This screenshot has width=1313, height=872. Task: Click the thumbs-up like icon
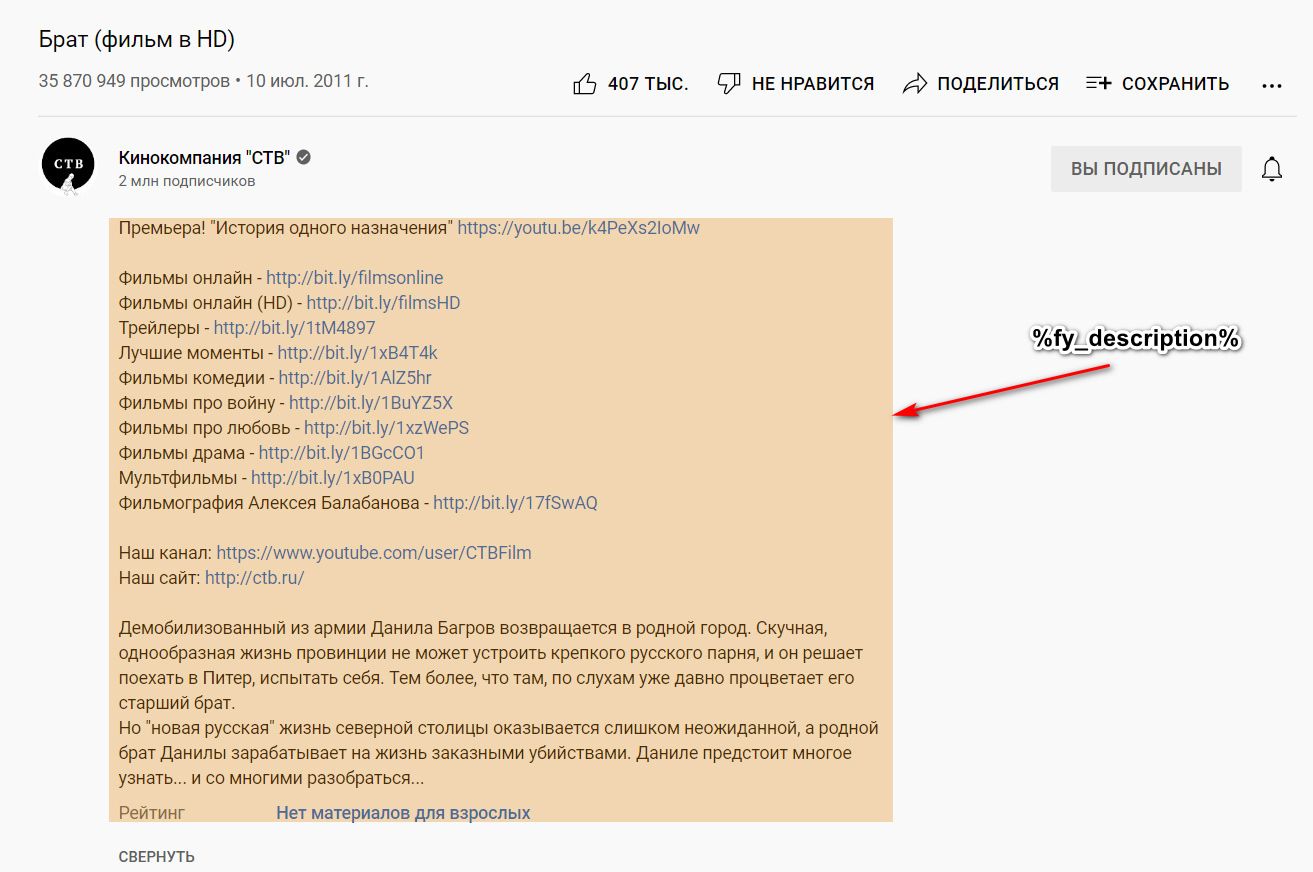pyautogui.click(x=585, y=84)
